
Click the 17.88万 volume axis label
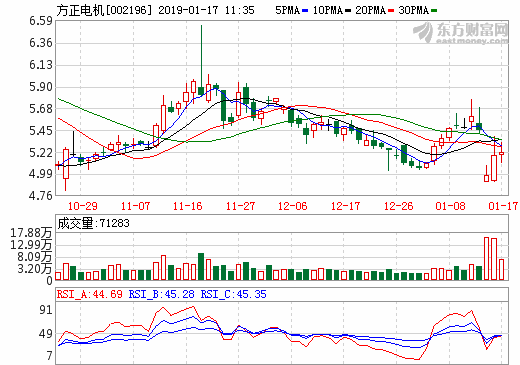click(x=31, y=233)
